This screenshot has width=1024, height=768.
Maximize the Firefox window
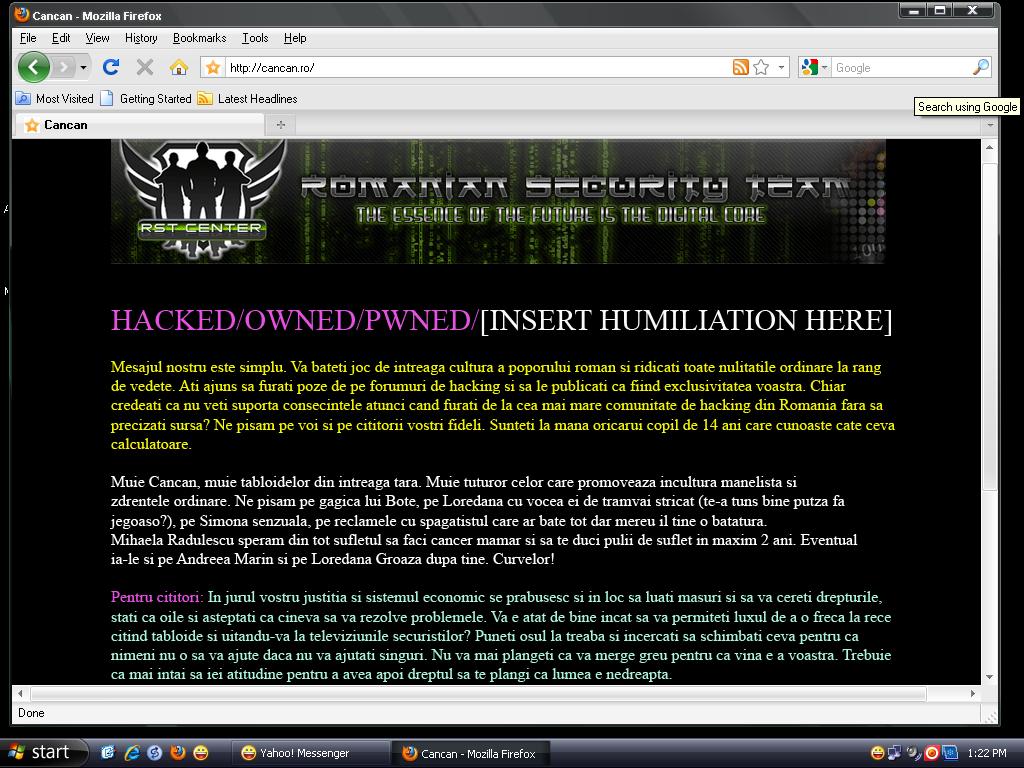[x=940, y=10]
